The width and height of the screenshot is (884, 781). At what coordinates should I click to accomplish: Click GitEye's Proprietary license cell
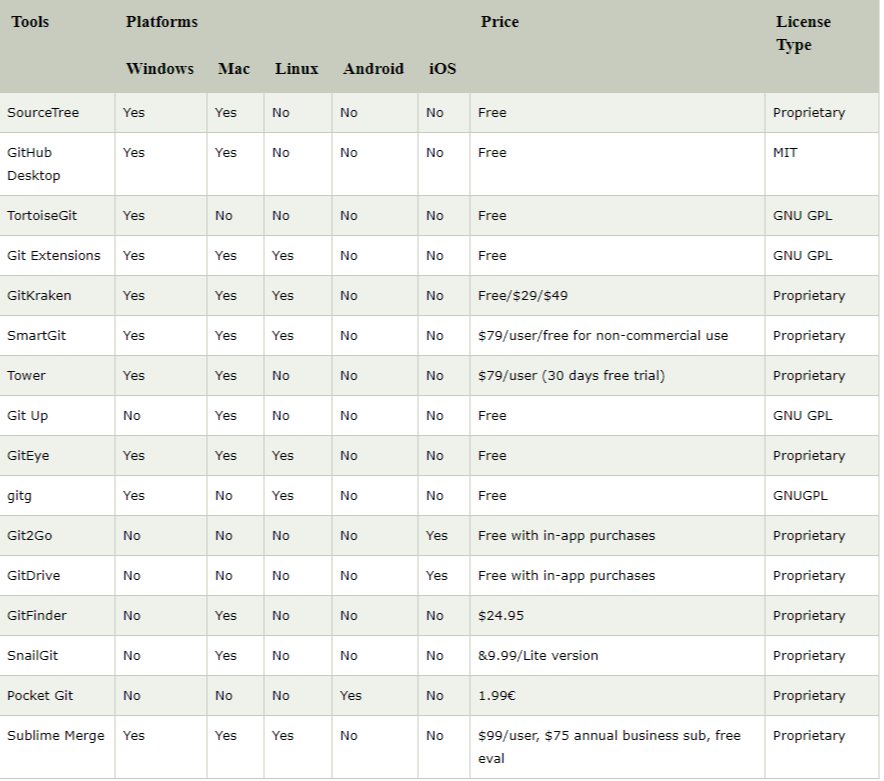coord(809,456)
